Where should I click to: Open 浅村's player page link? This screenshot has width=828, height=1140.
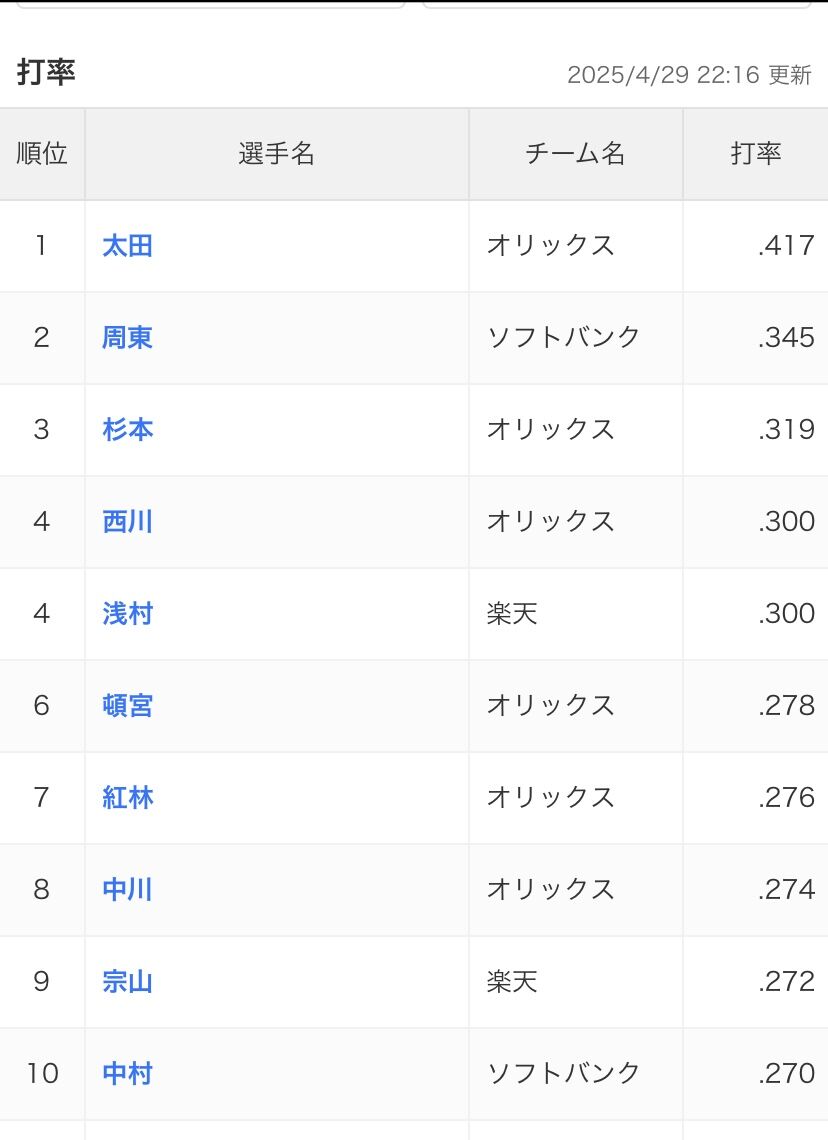coord(127,614)
